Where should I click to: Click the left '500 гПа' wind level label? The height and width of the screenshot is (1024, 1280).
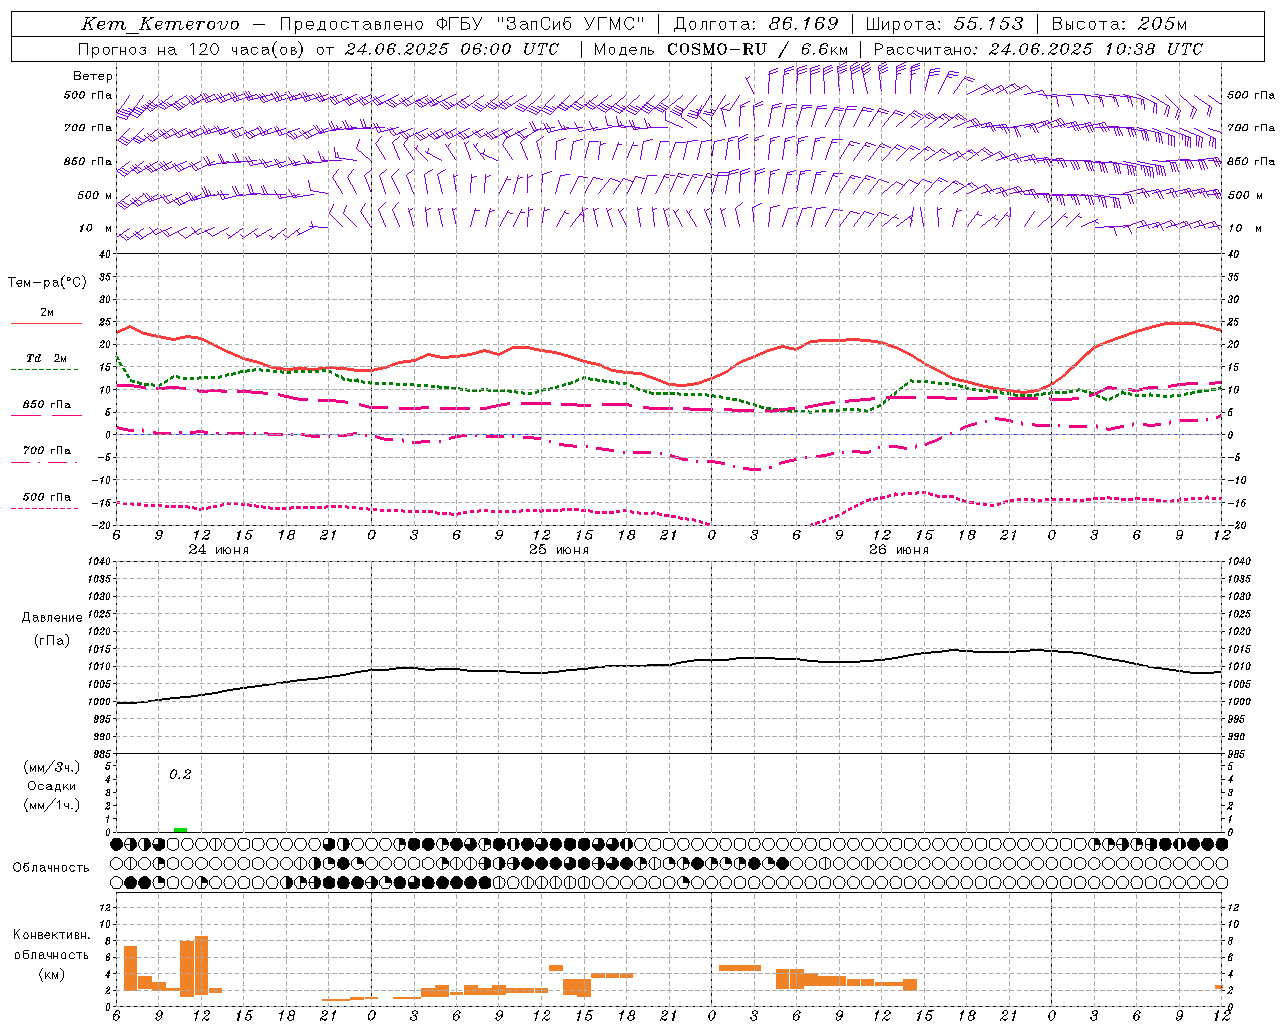pos(88,95)
